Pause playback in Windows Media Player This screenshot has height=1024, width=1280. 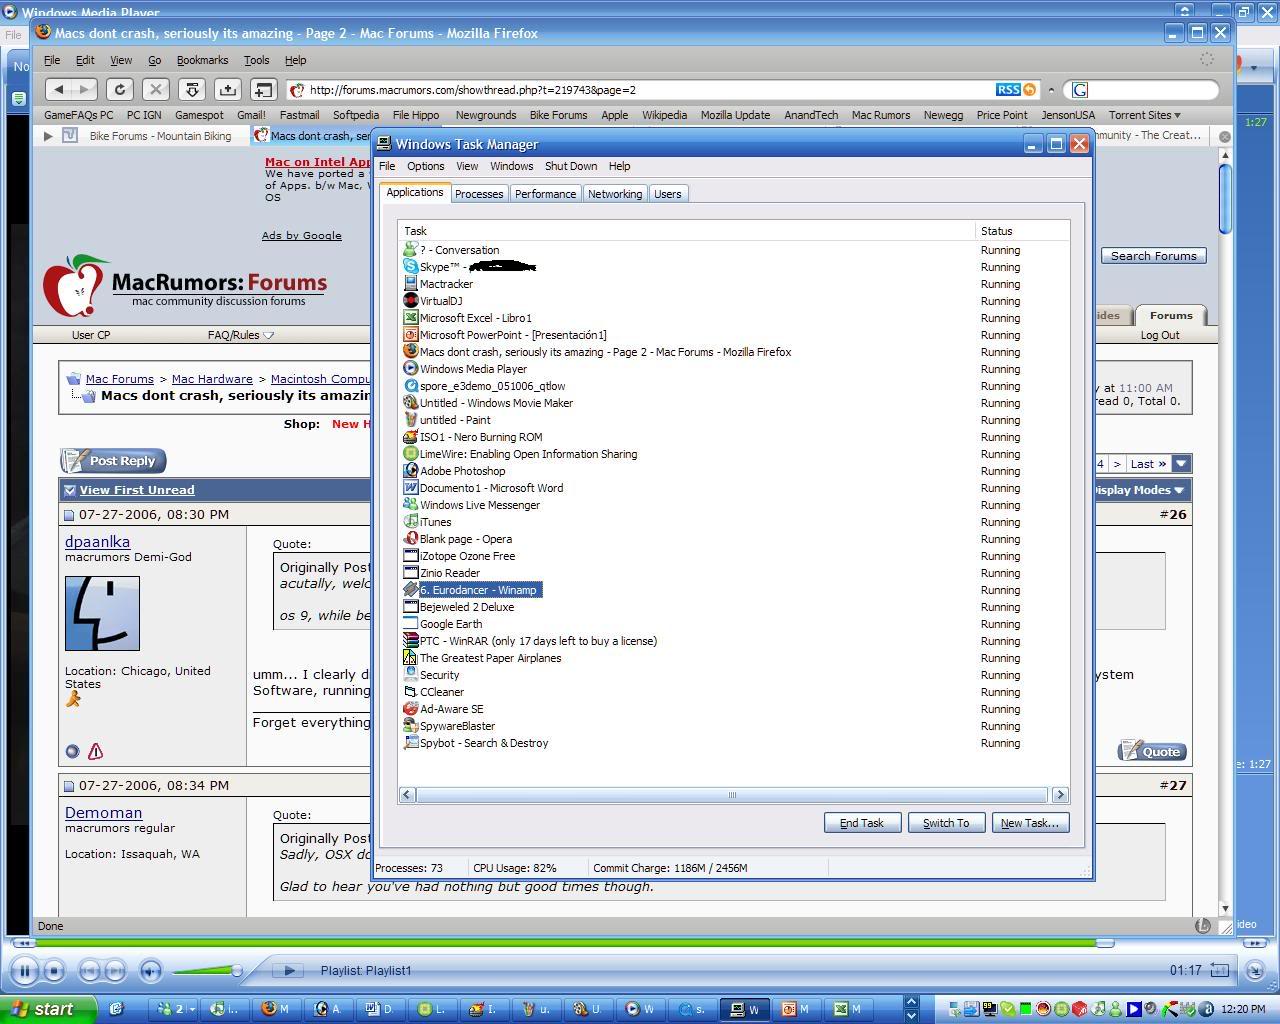(x=25, y=970)
